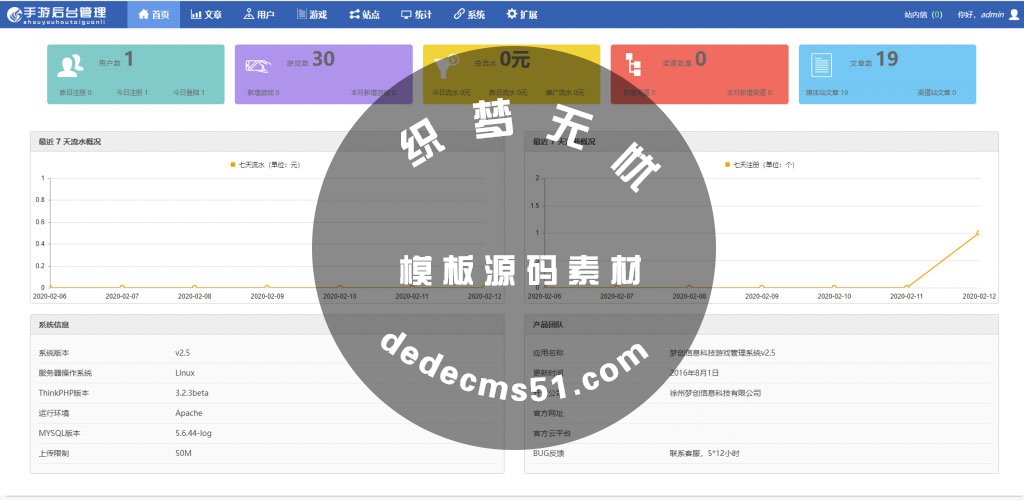The width and height of the screenshot is (1024, 500).
Task: Click the users icon on 用户数 card
Action: point(70,65)
